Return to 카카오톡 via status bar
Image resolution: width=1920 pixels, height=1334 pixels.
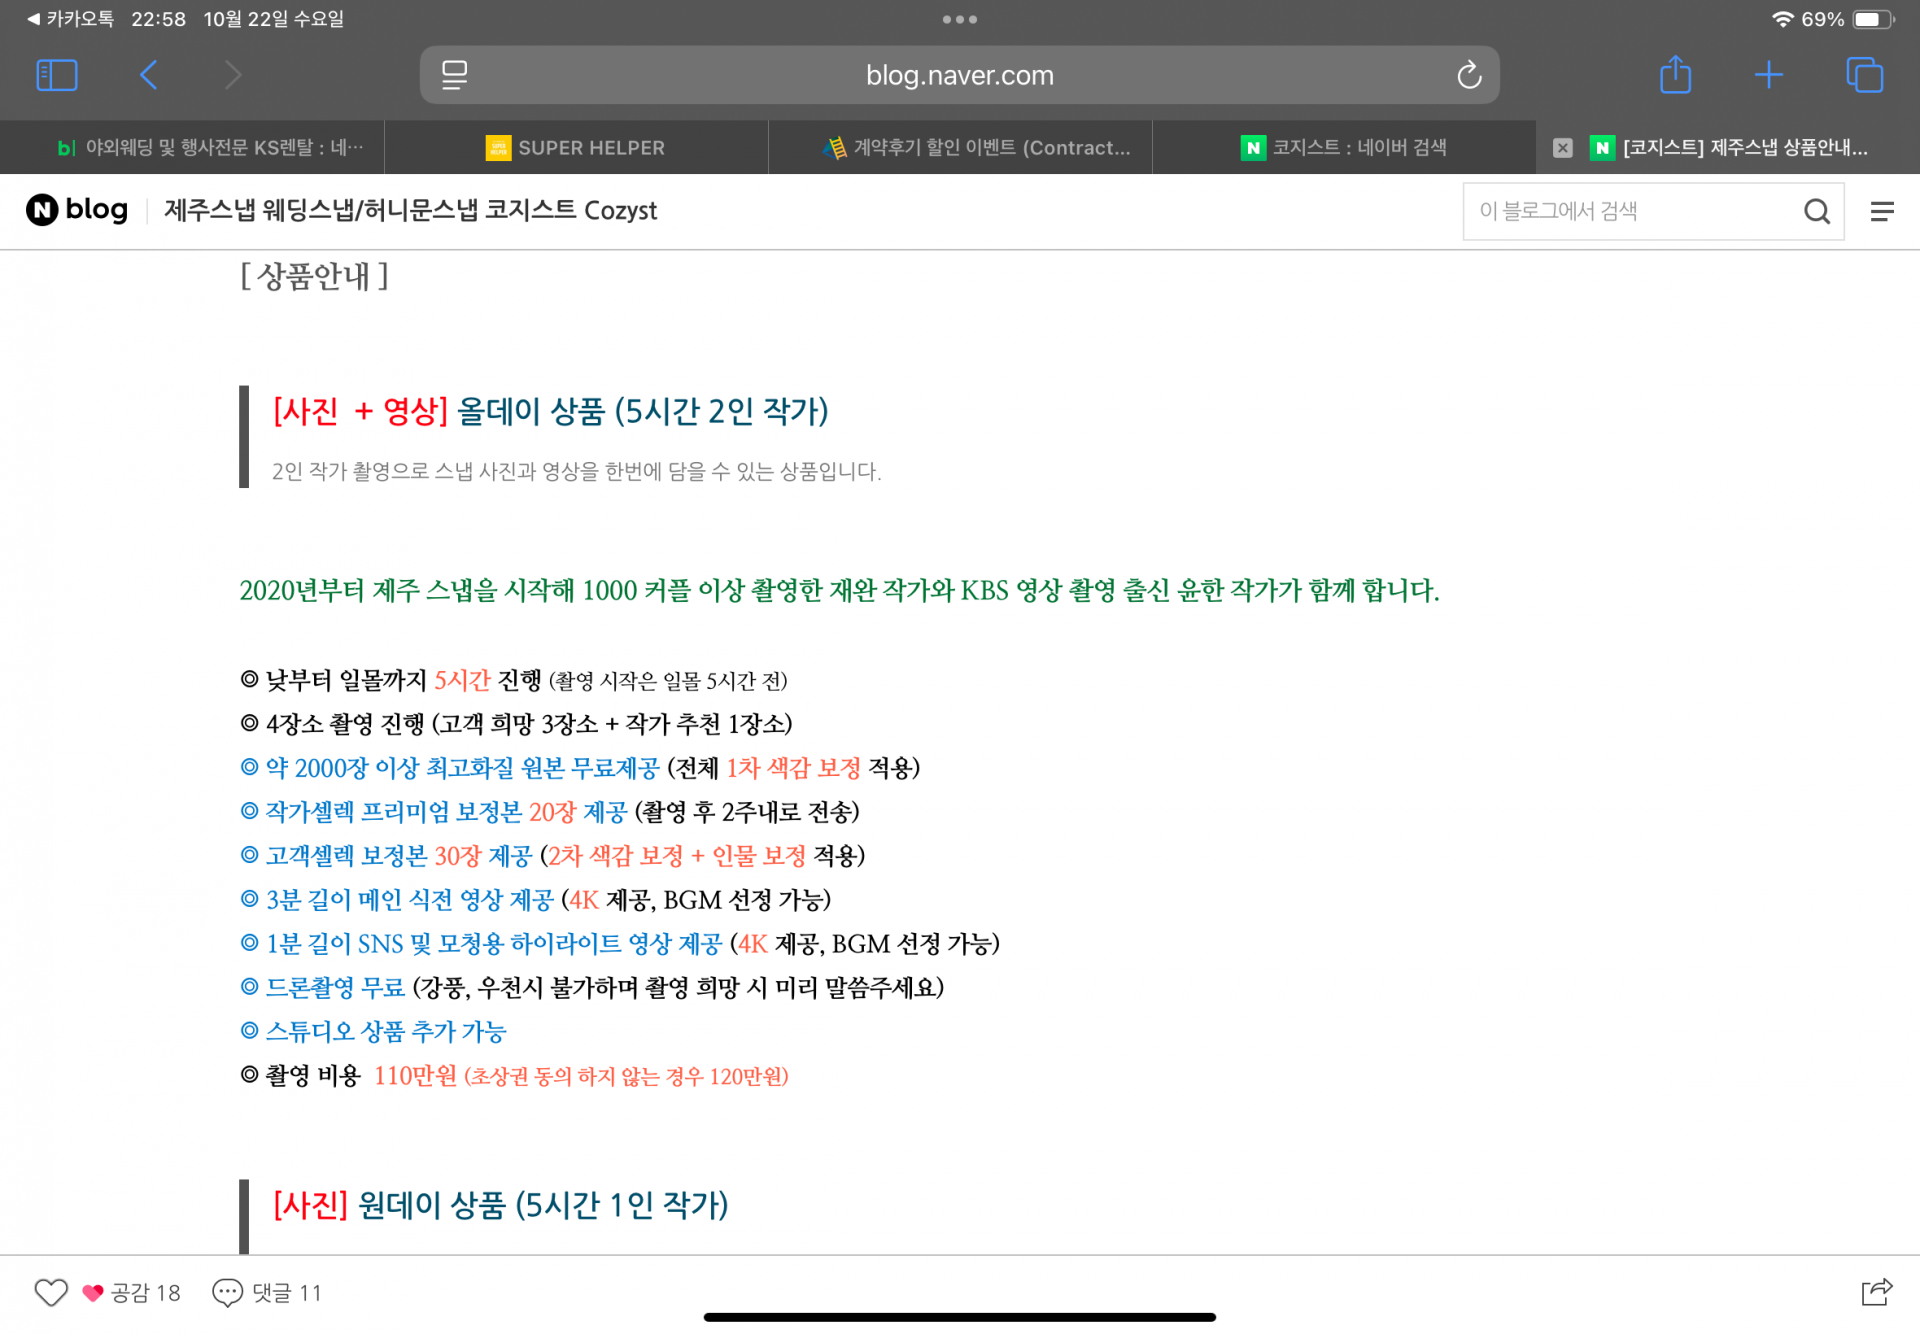[70, 19]
